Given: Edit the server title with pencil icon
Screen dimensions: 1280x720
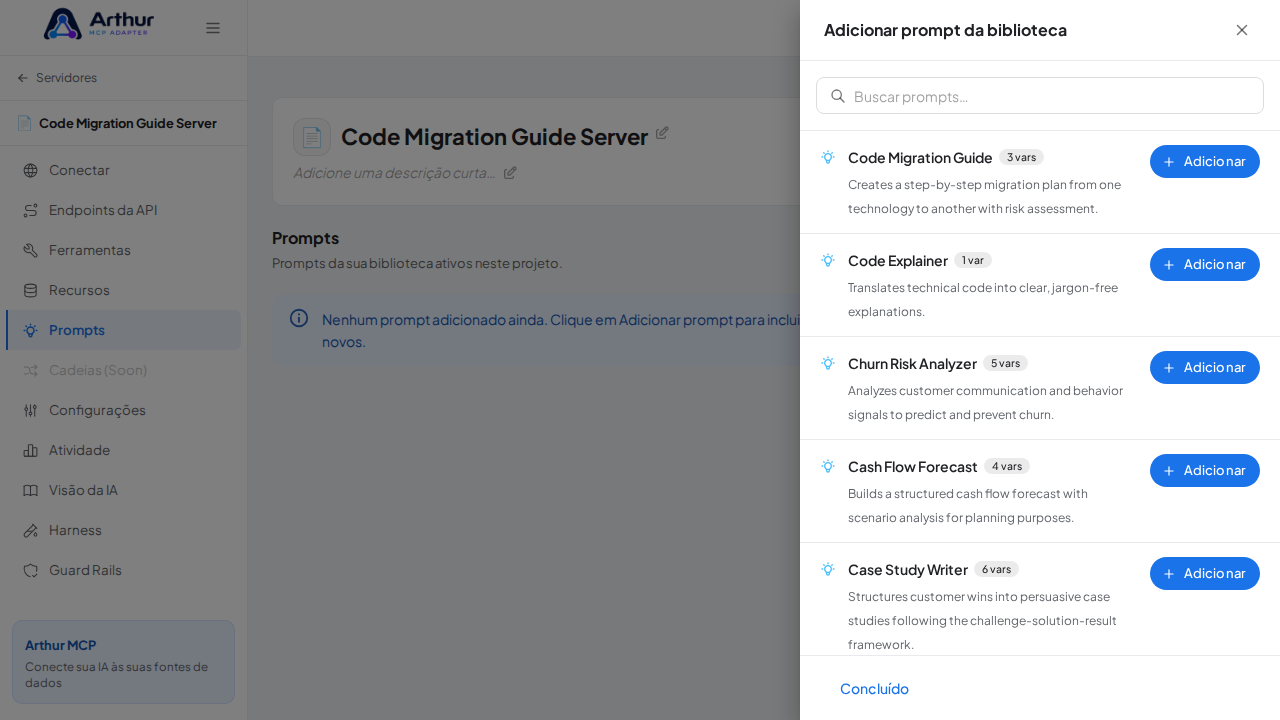Looking at the screenshot, I should pos(662,132).
